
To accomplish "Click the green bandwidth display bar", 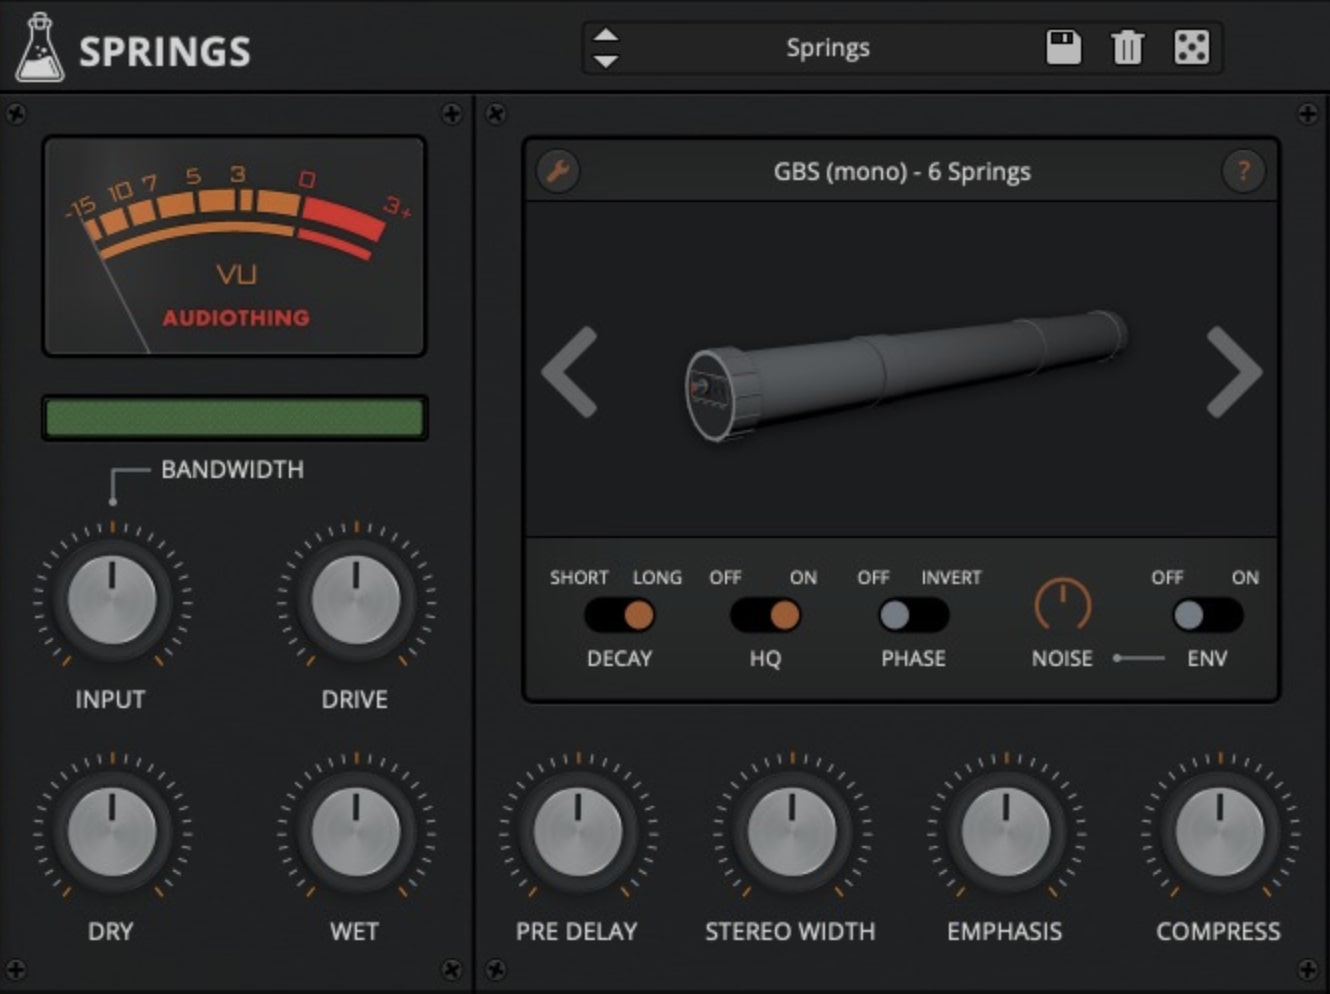I will point(235,418).
